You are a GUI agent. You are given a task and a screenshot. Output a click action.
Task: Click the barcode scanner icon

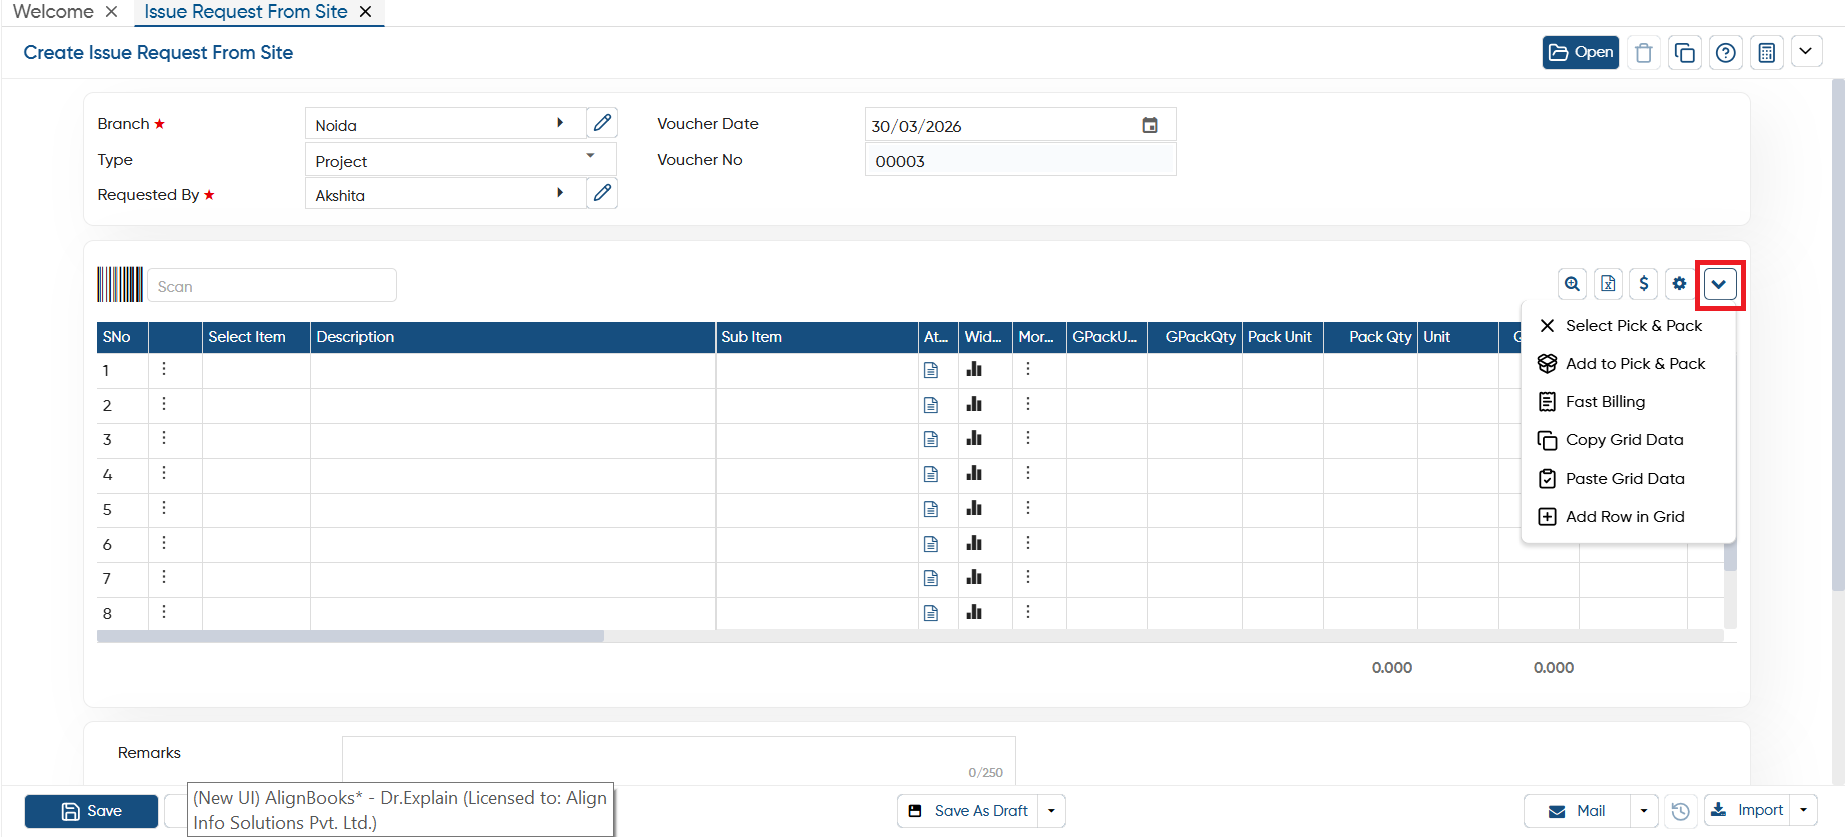120,284
